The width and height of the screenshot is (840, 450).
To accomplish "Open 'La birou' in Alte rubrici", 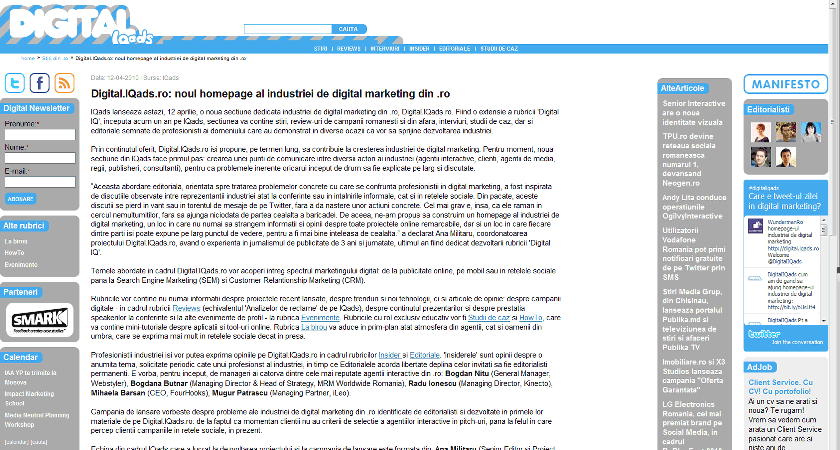I will click(16, 242).
